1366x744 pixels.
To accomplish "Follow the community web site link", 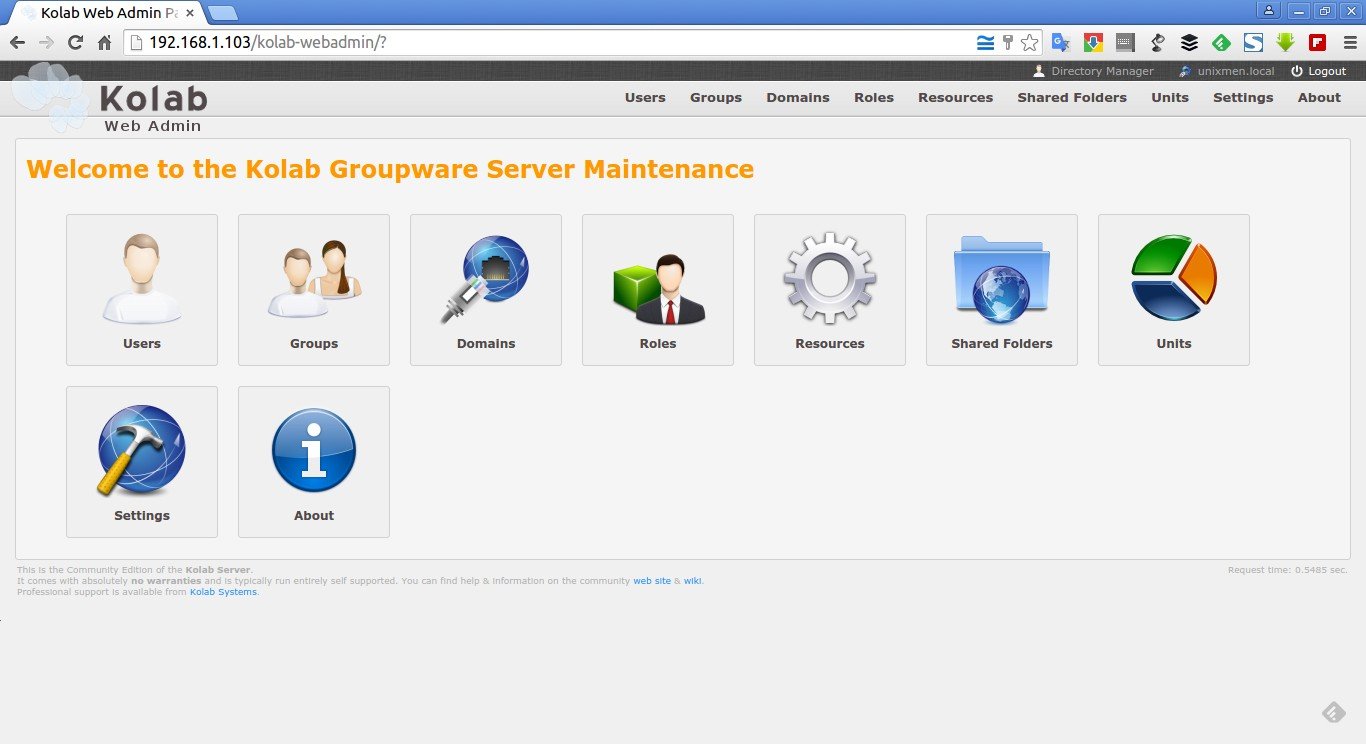I will point(652,581).
